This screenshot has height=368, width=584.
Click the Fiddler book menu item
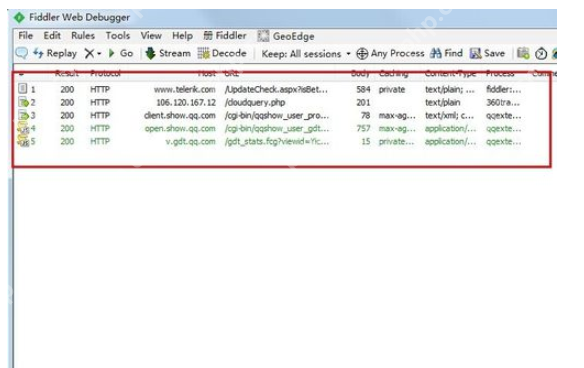coord(225,36)
